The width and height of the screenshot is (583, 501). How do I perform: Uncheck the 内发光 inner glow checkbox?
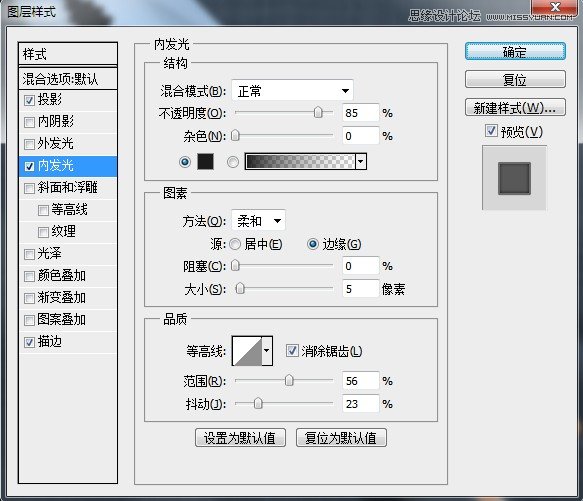pyautogui.click(x=29, y=166)
